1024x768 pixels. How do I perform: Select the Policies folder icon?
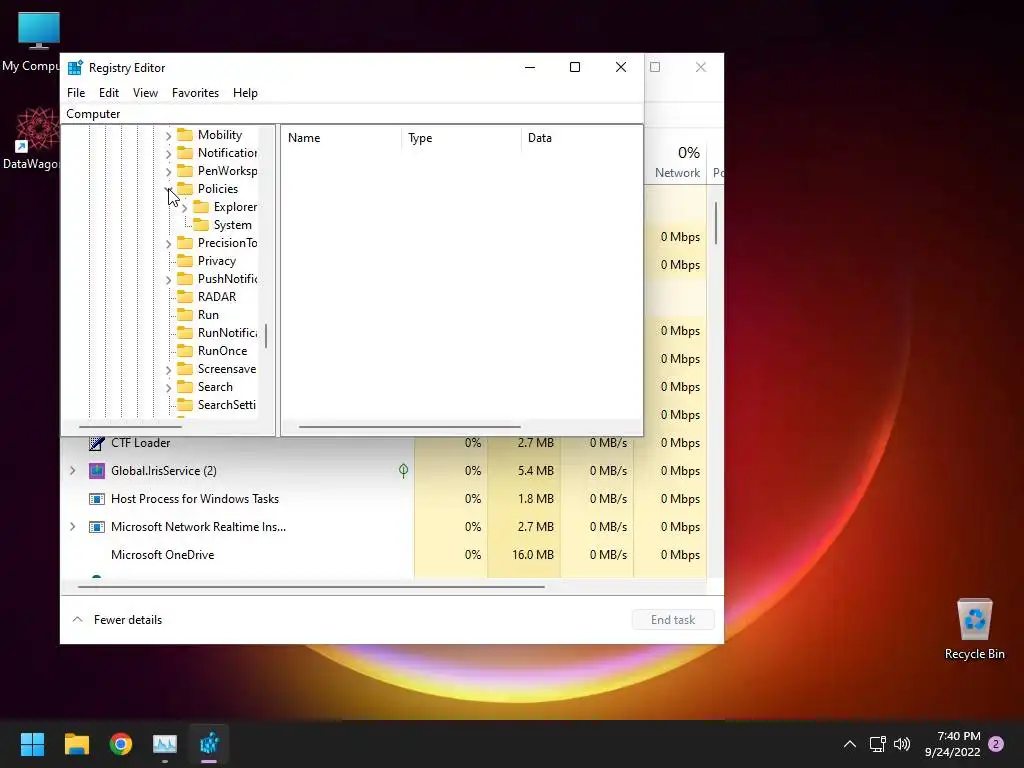click(x=185, y=189)
